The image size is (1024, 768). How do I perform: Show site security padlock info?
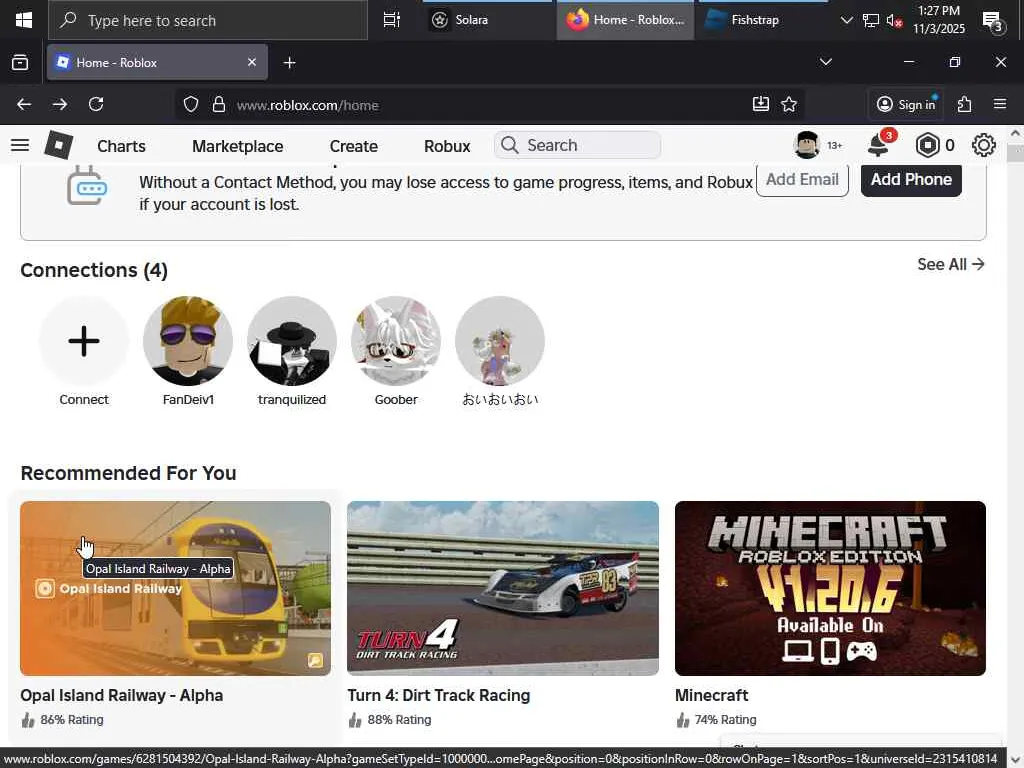pyautogui.click(x=219, y=104)
